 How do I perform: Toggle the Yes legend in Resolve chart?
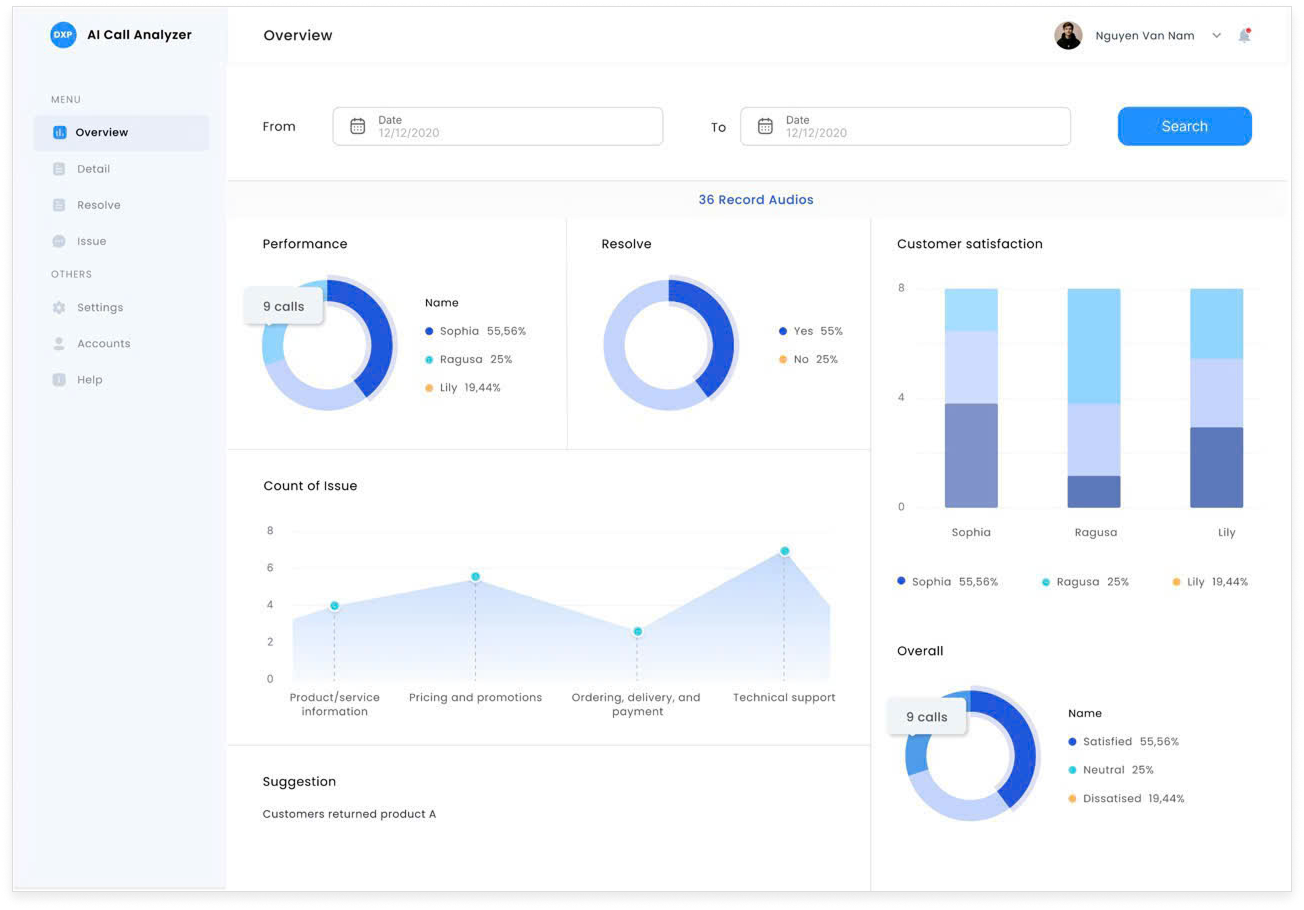coord(810,331)
